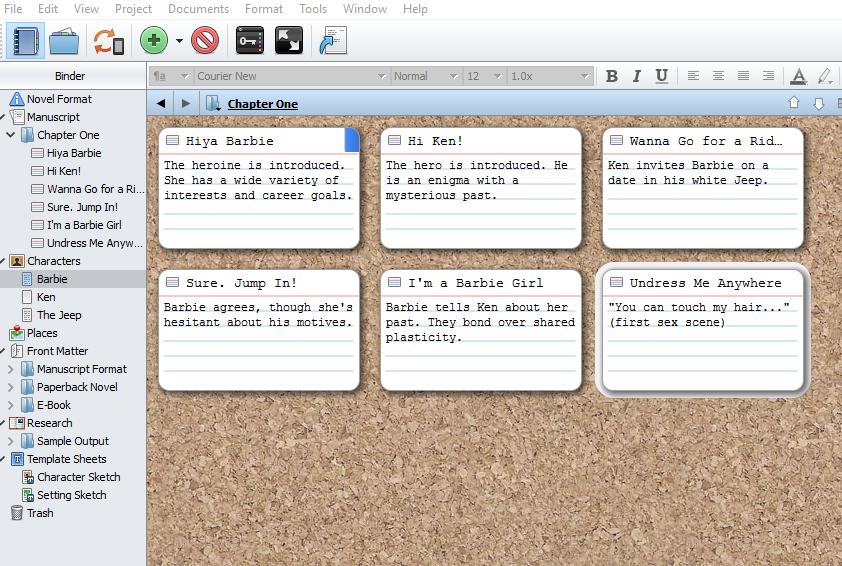Pick the text color swatch
Viewport: 842px width, 566px height.
click(799, 76)
